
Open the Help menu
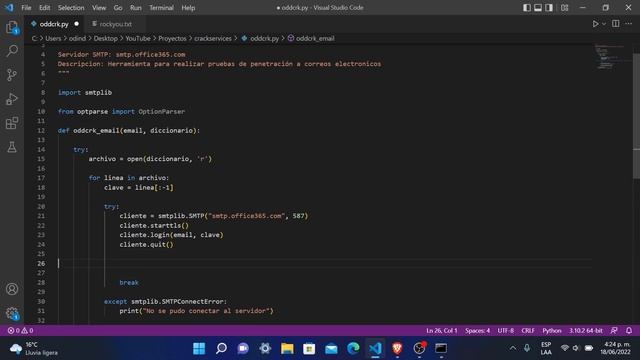[x=188, y=7]
